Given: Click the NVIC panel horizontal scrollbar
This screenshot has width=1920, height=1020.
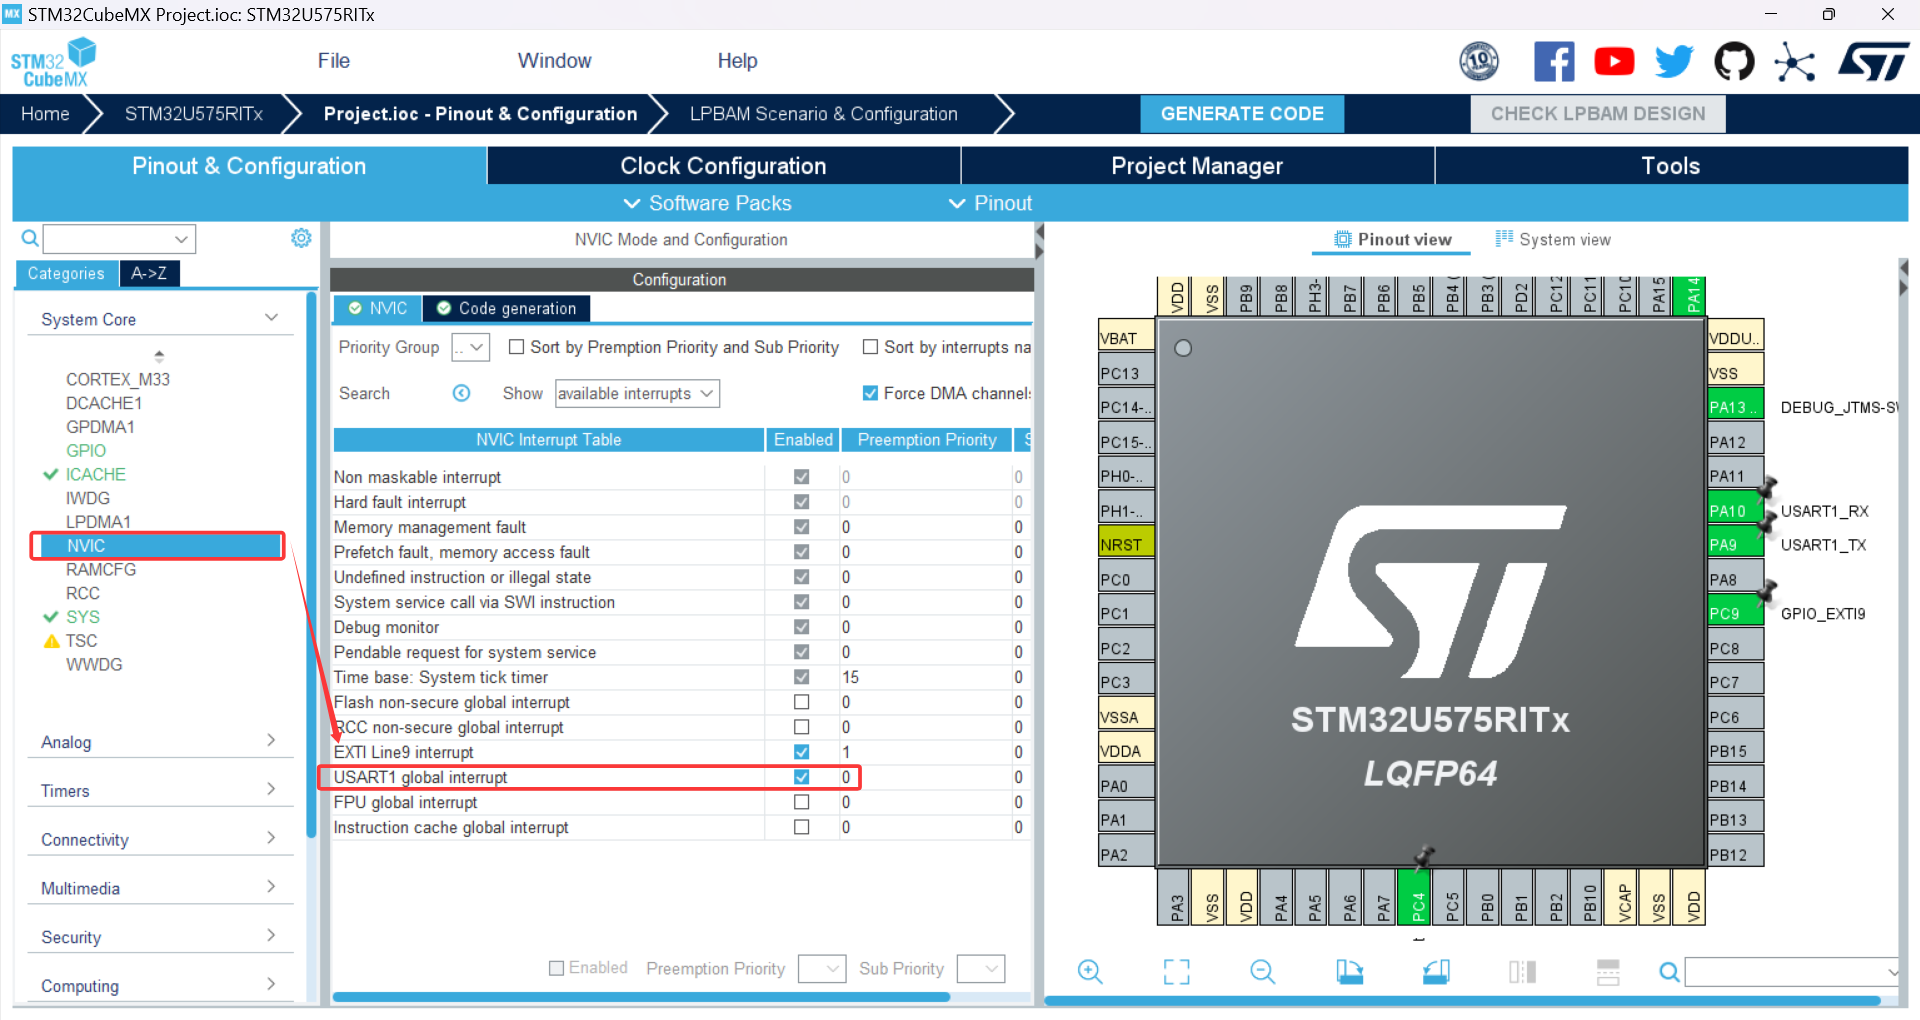Looking at the screenshot, I should click(x=640, y=997).
